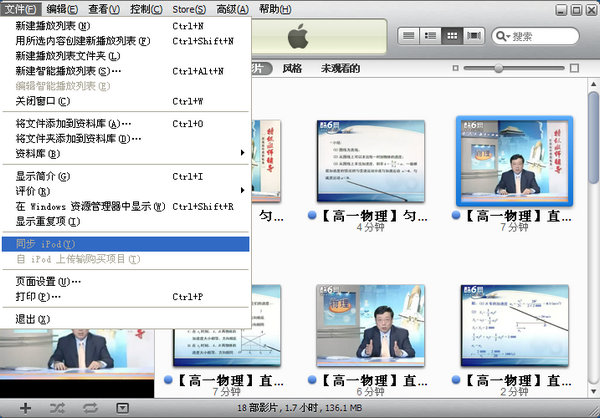Switch to list view icon

pyautogui.click(x=409, y=36)
